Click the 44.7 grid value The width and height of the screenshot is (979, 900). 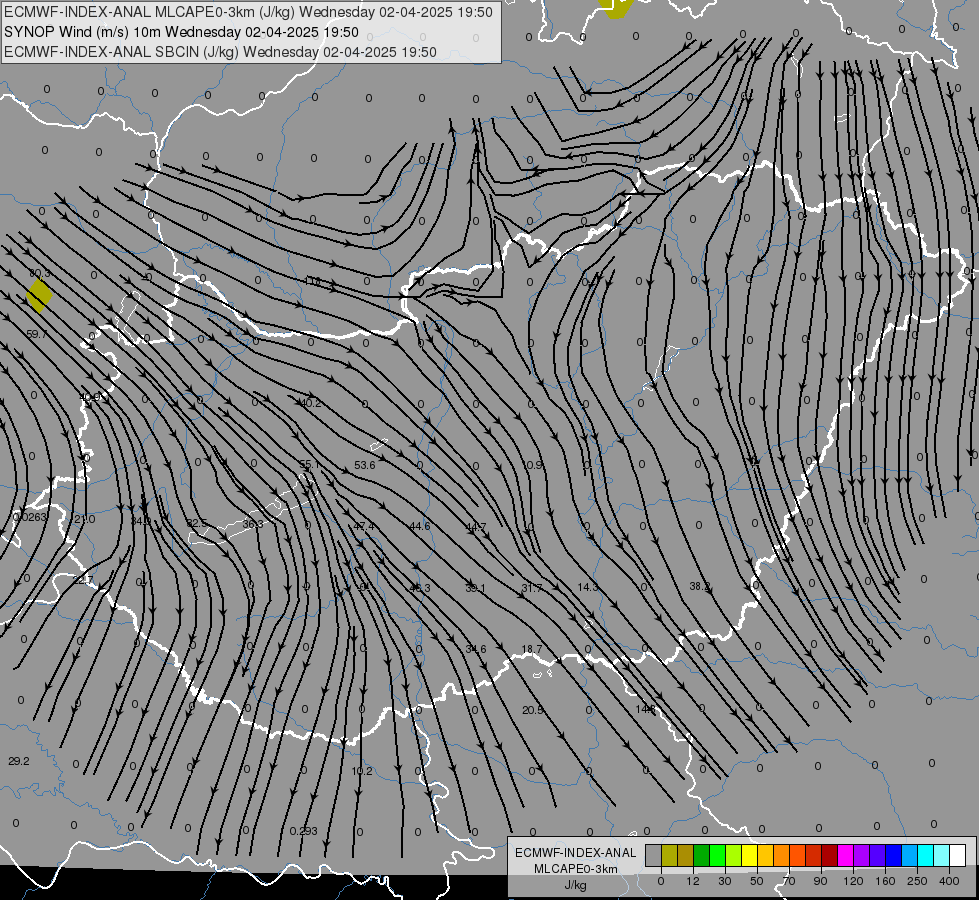[x=476, y=527]
